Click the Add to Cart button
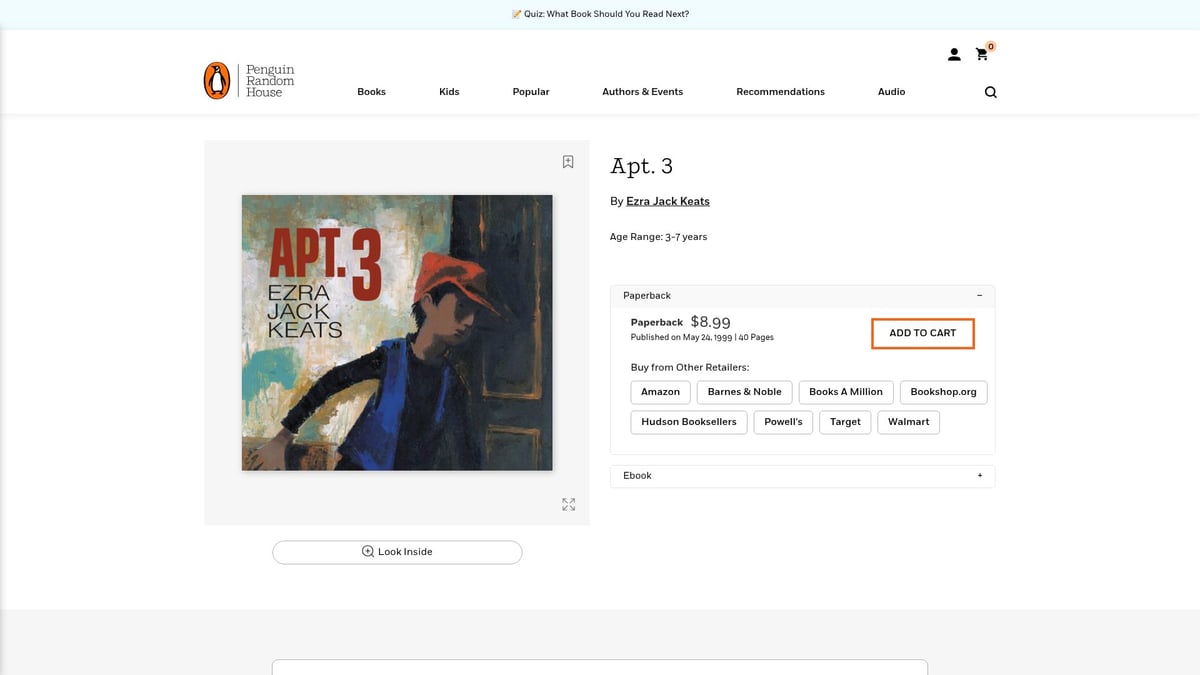The image size is (1200, 675). [922, 333]
